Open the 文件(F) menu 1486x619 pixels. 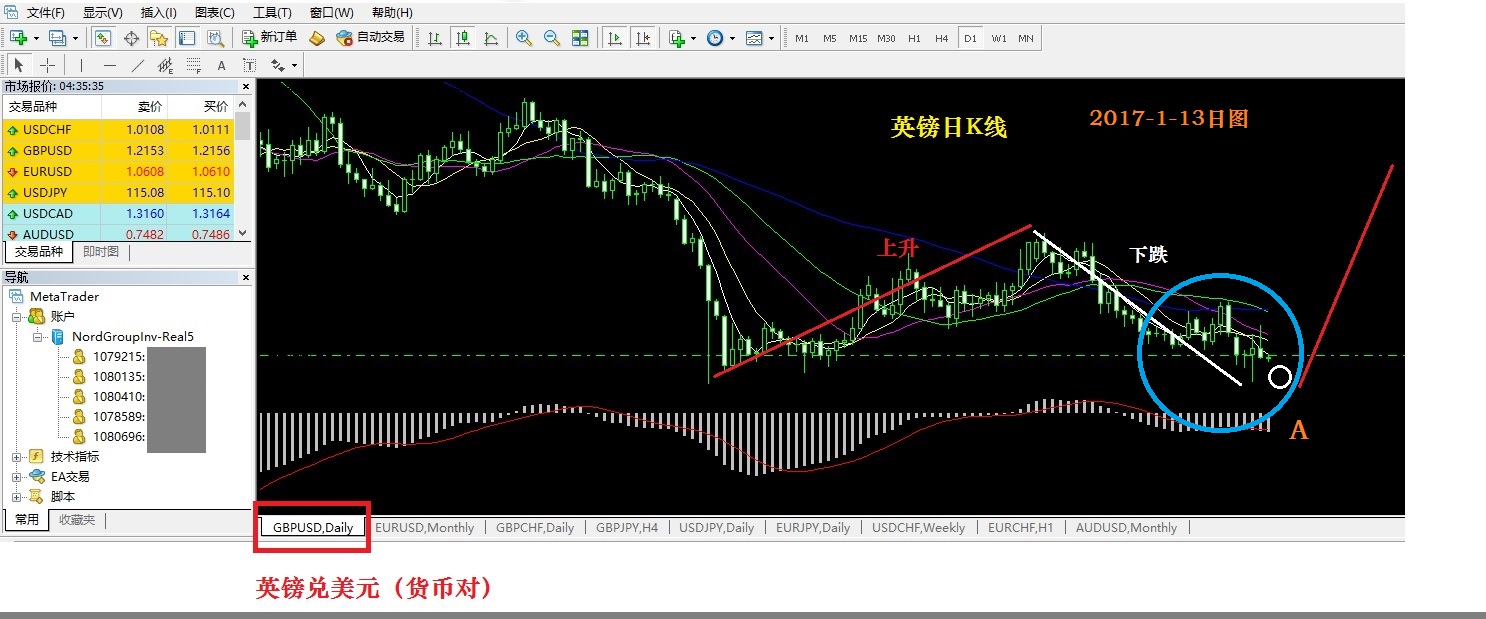[x=46, y=13]
